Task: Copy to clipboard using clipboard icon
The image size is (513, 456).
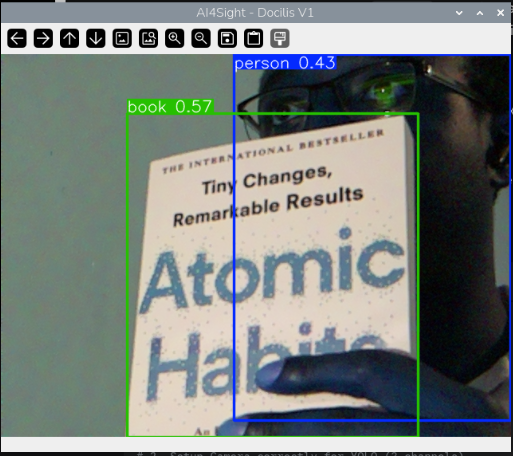Action: click(253, 39)
